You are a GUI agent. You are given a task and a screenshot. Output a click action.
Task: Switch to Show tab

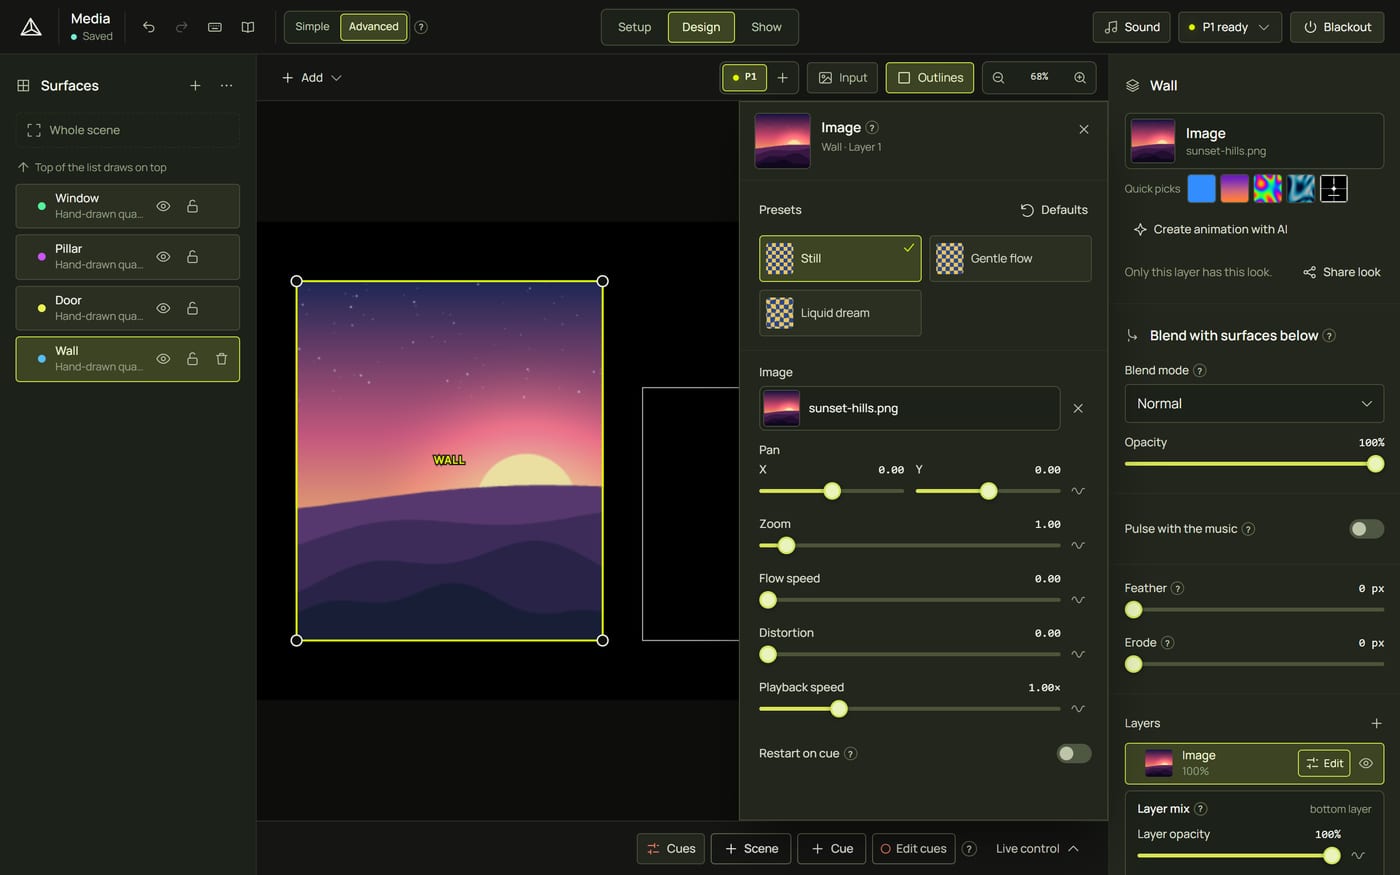766,27
